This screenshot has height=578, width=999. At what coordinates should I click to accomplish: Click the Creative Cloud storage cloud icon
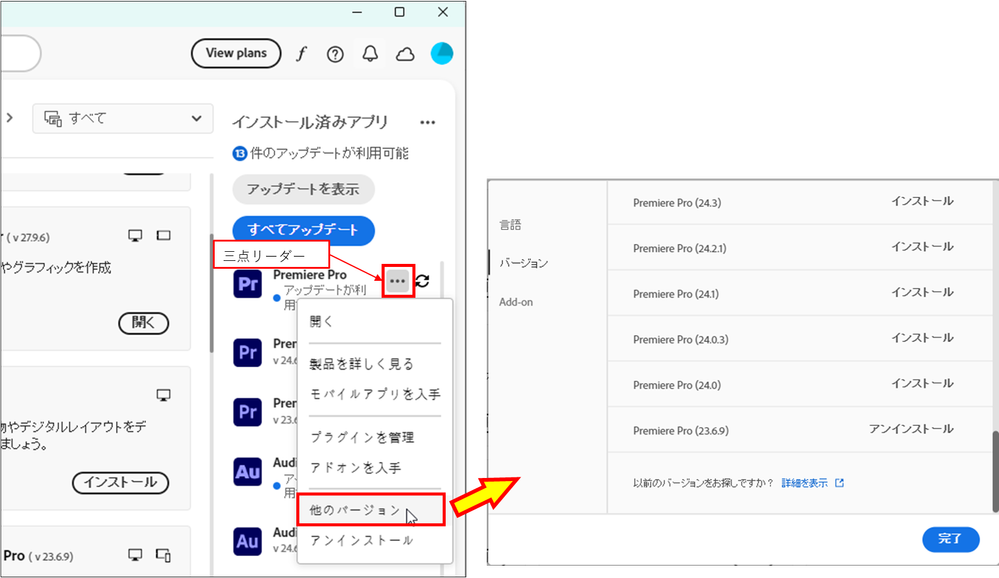[x=404, y=53]
